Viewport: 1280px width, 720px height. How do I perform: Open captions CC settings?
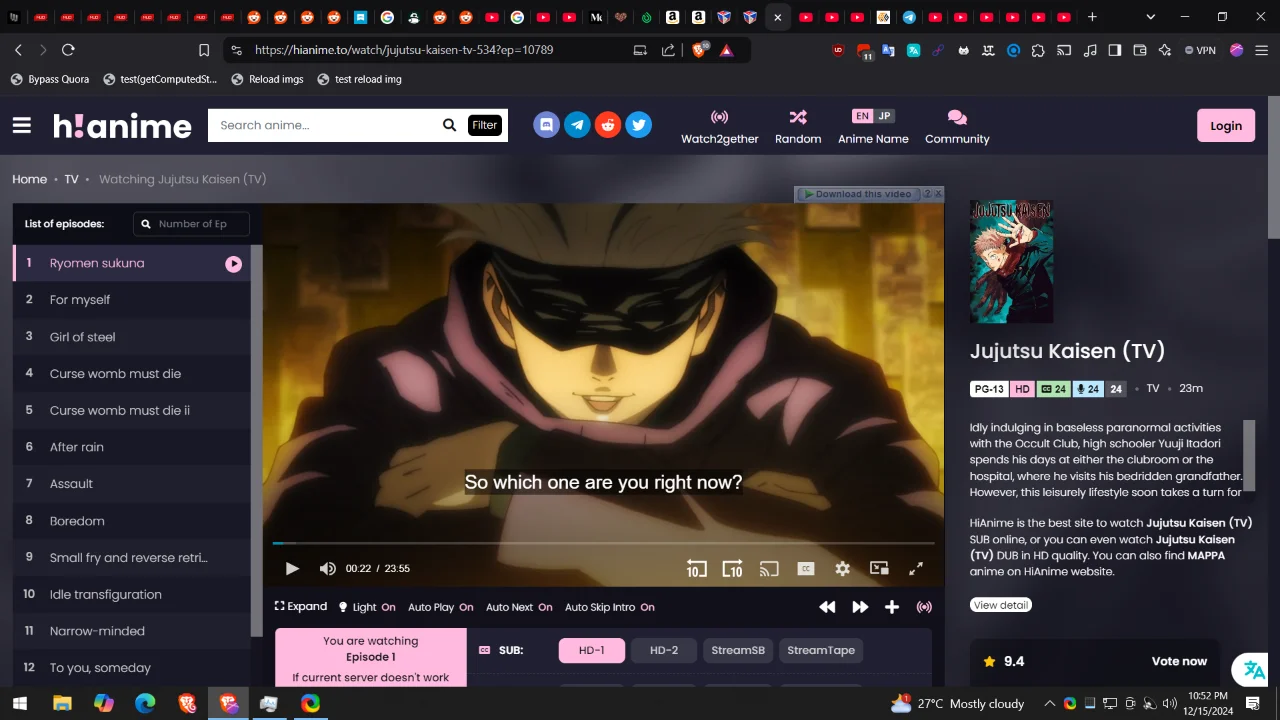[x=806, y=569]
